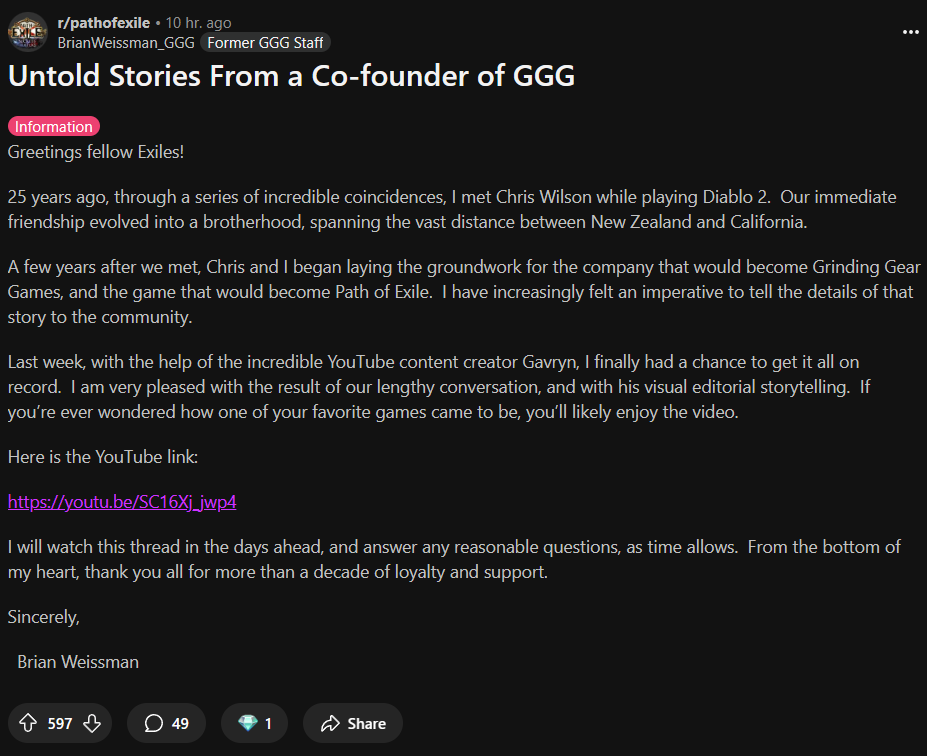Click the award count number 1
The image size is (927, 756).
point(268,723)
